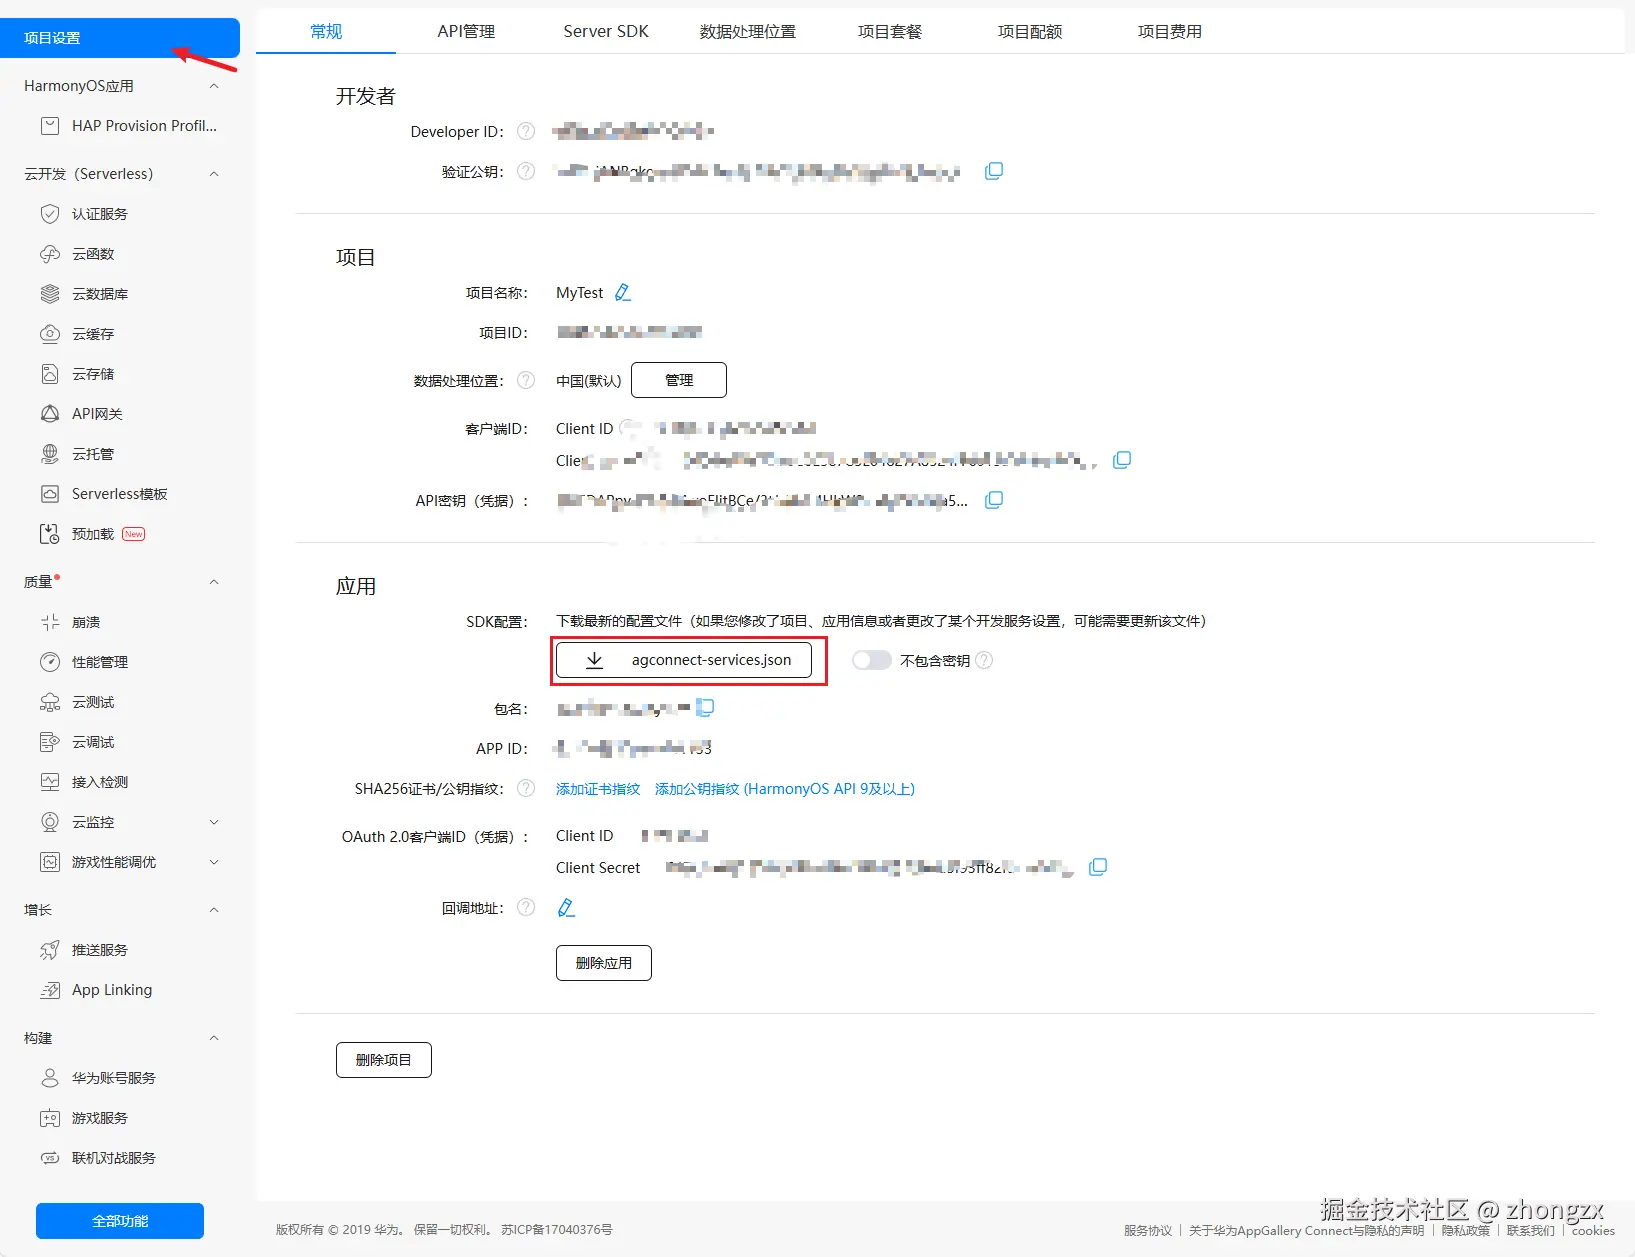Image resolution: width=1635 pixels, height=1257 pixels.
Task: Collapse the HarmonyOS应用 section
Action: coord(214,86)
